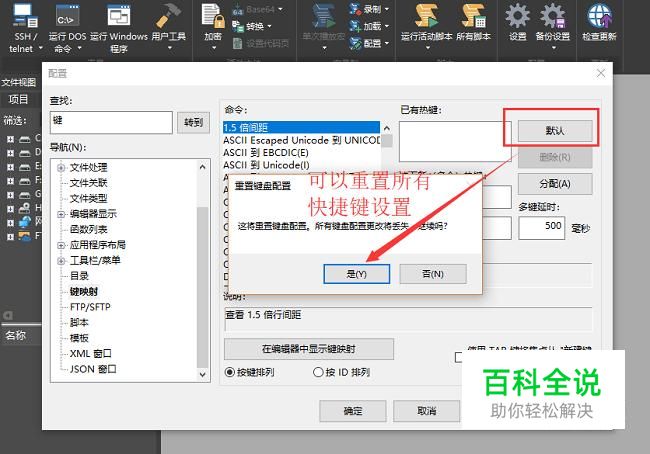
Task: Expand the 文件处理 tree node
Action: tap(61, 168)
